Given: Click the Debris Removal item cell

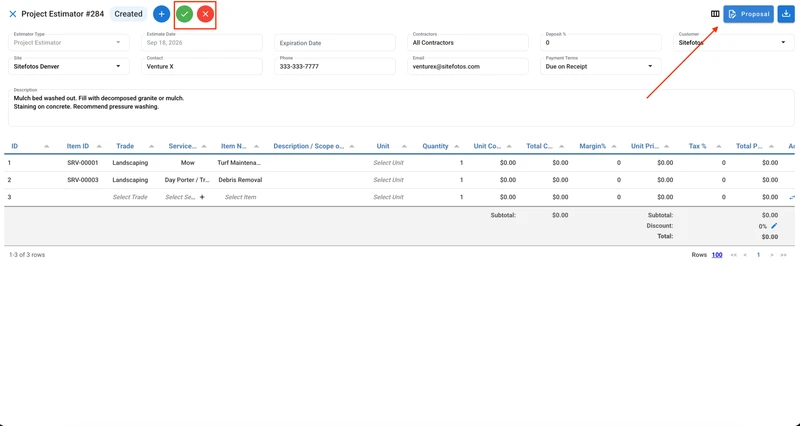Looking at the screenshot, I should [x=240, y=180].
